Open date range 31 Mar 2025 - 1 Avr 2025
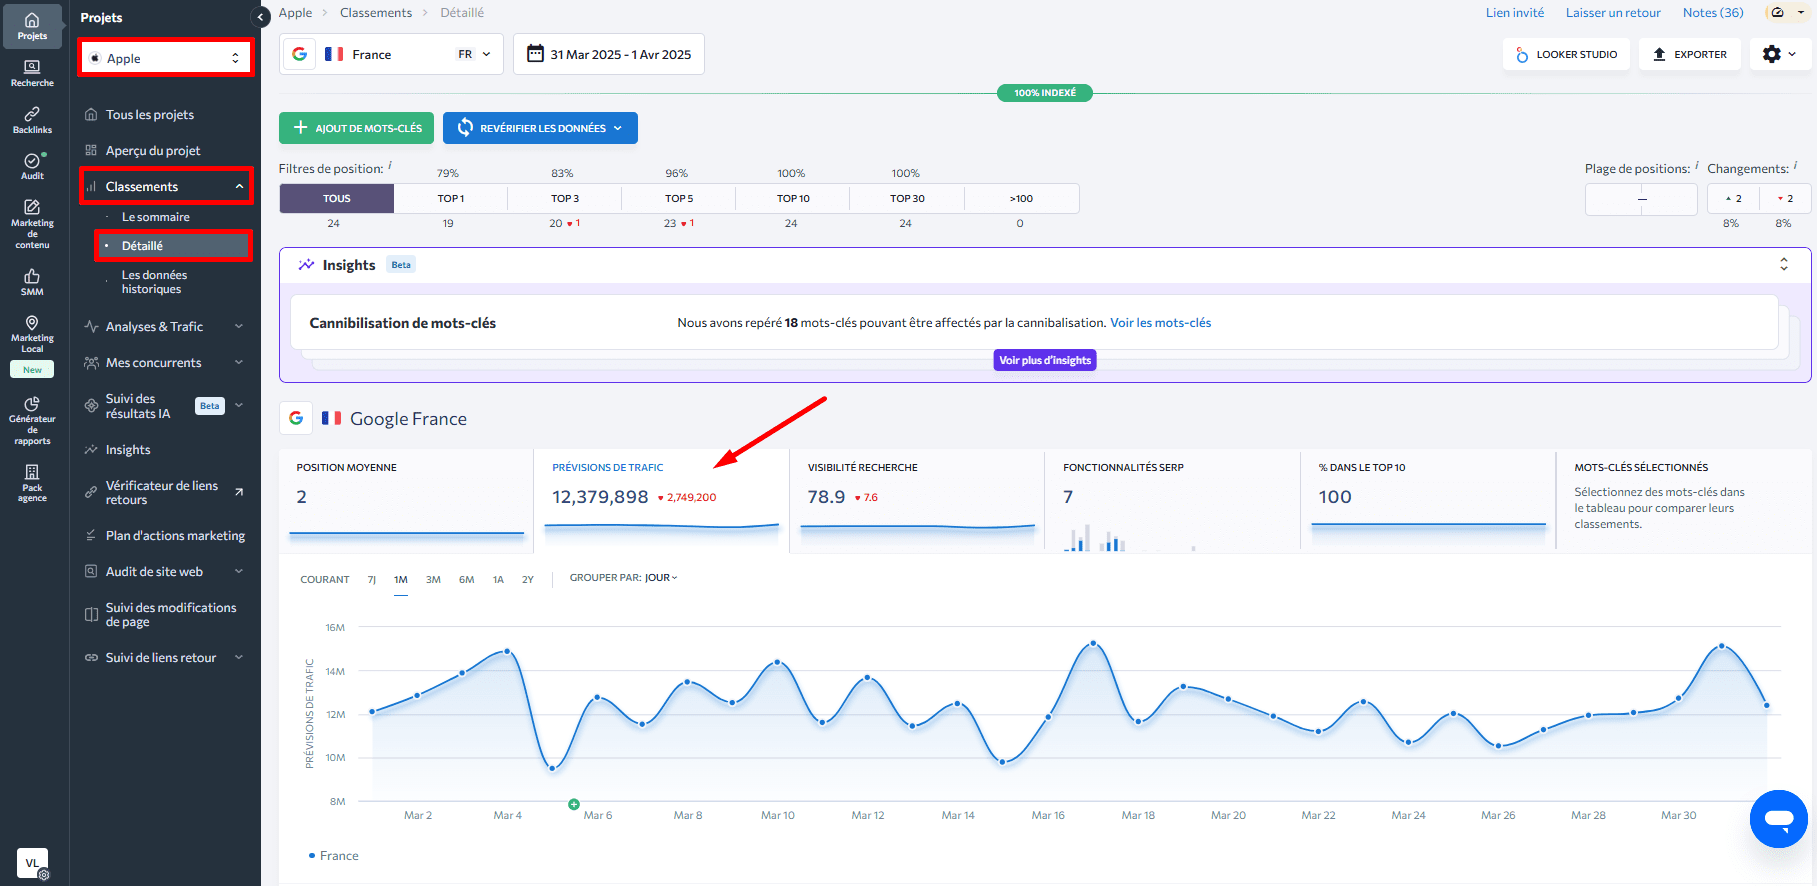This screenshot has width=1817, height=886. tap(609, 54)
